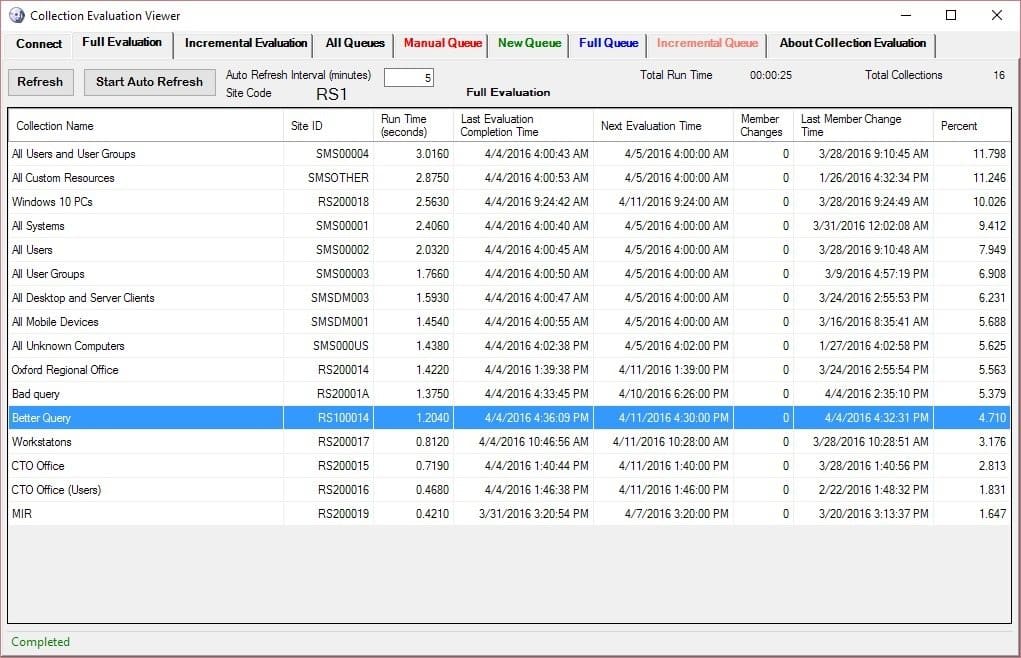The height and width of the screenshot is (658, 1021).
Task: Open the Manual Queue tab
Action: tap(442, 43)
